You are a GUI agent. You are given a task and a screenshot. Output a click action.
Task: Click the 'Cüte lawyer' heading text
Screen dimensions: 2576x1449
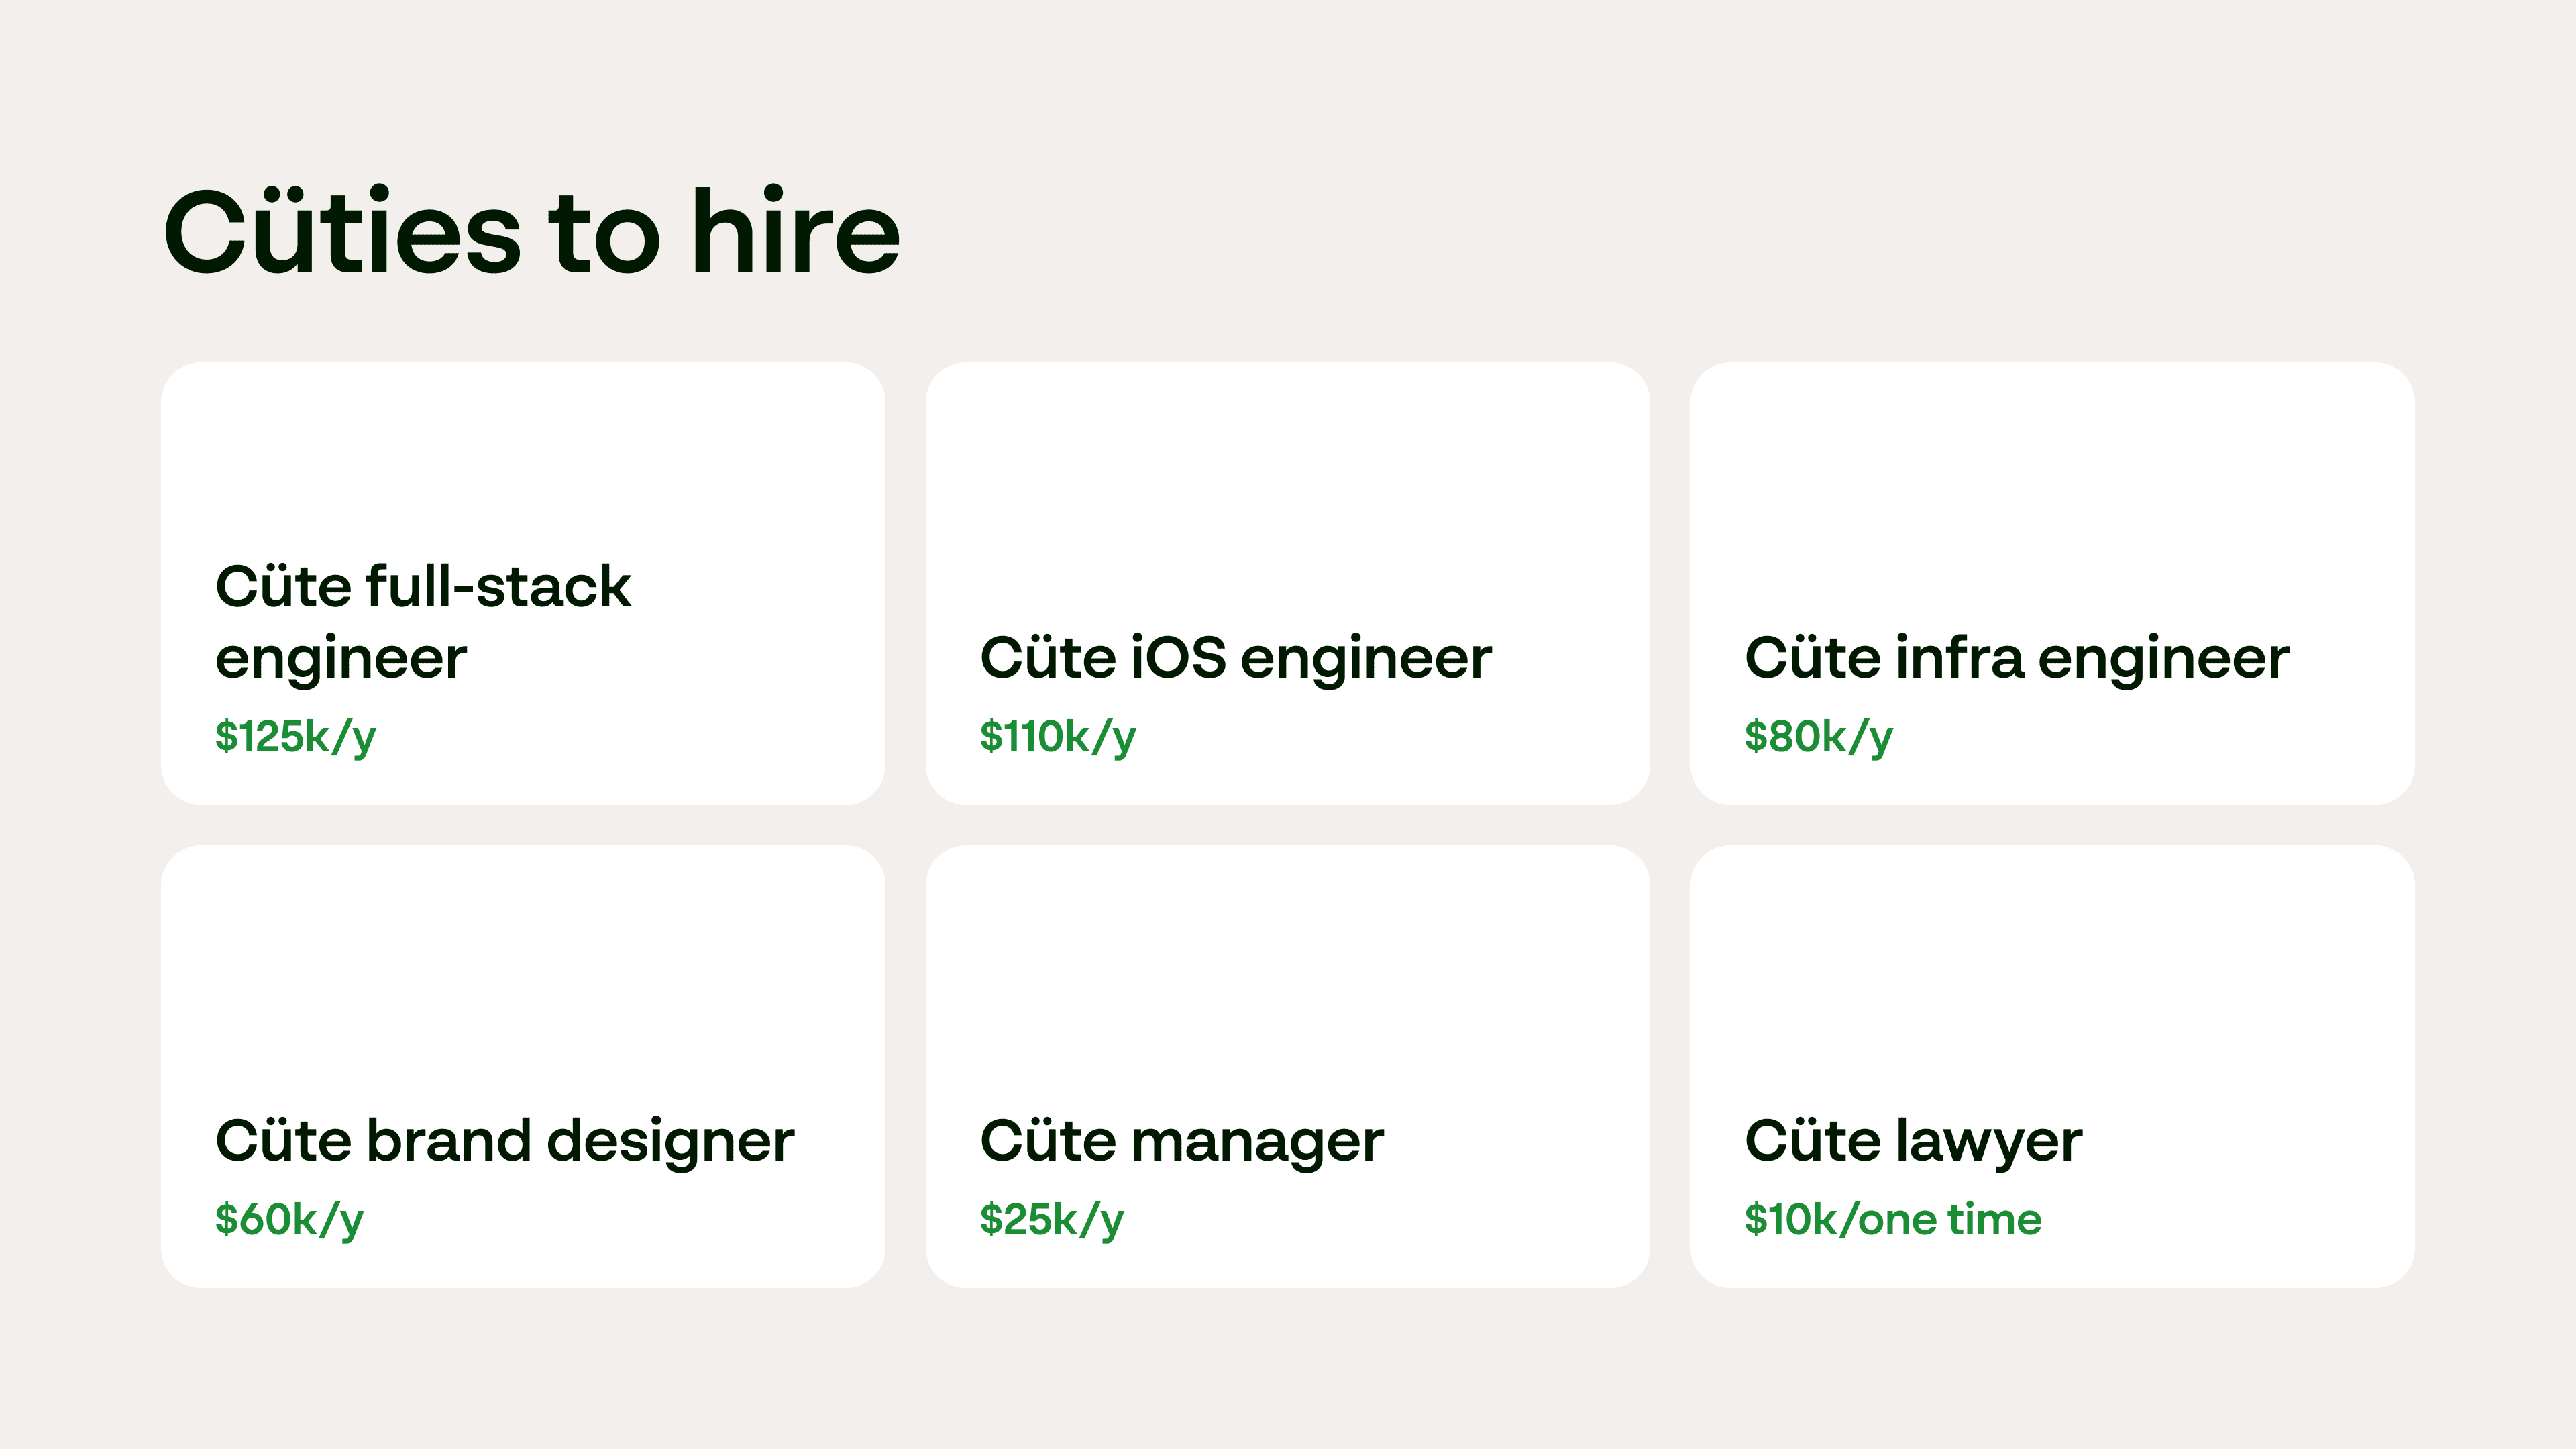pyautogui.click(x=1912, y=1141)
